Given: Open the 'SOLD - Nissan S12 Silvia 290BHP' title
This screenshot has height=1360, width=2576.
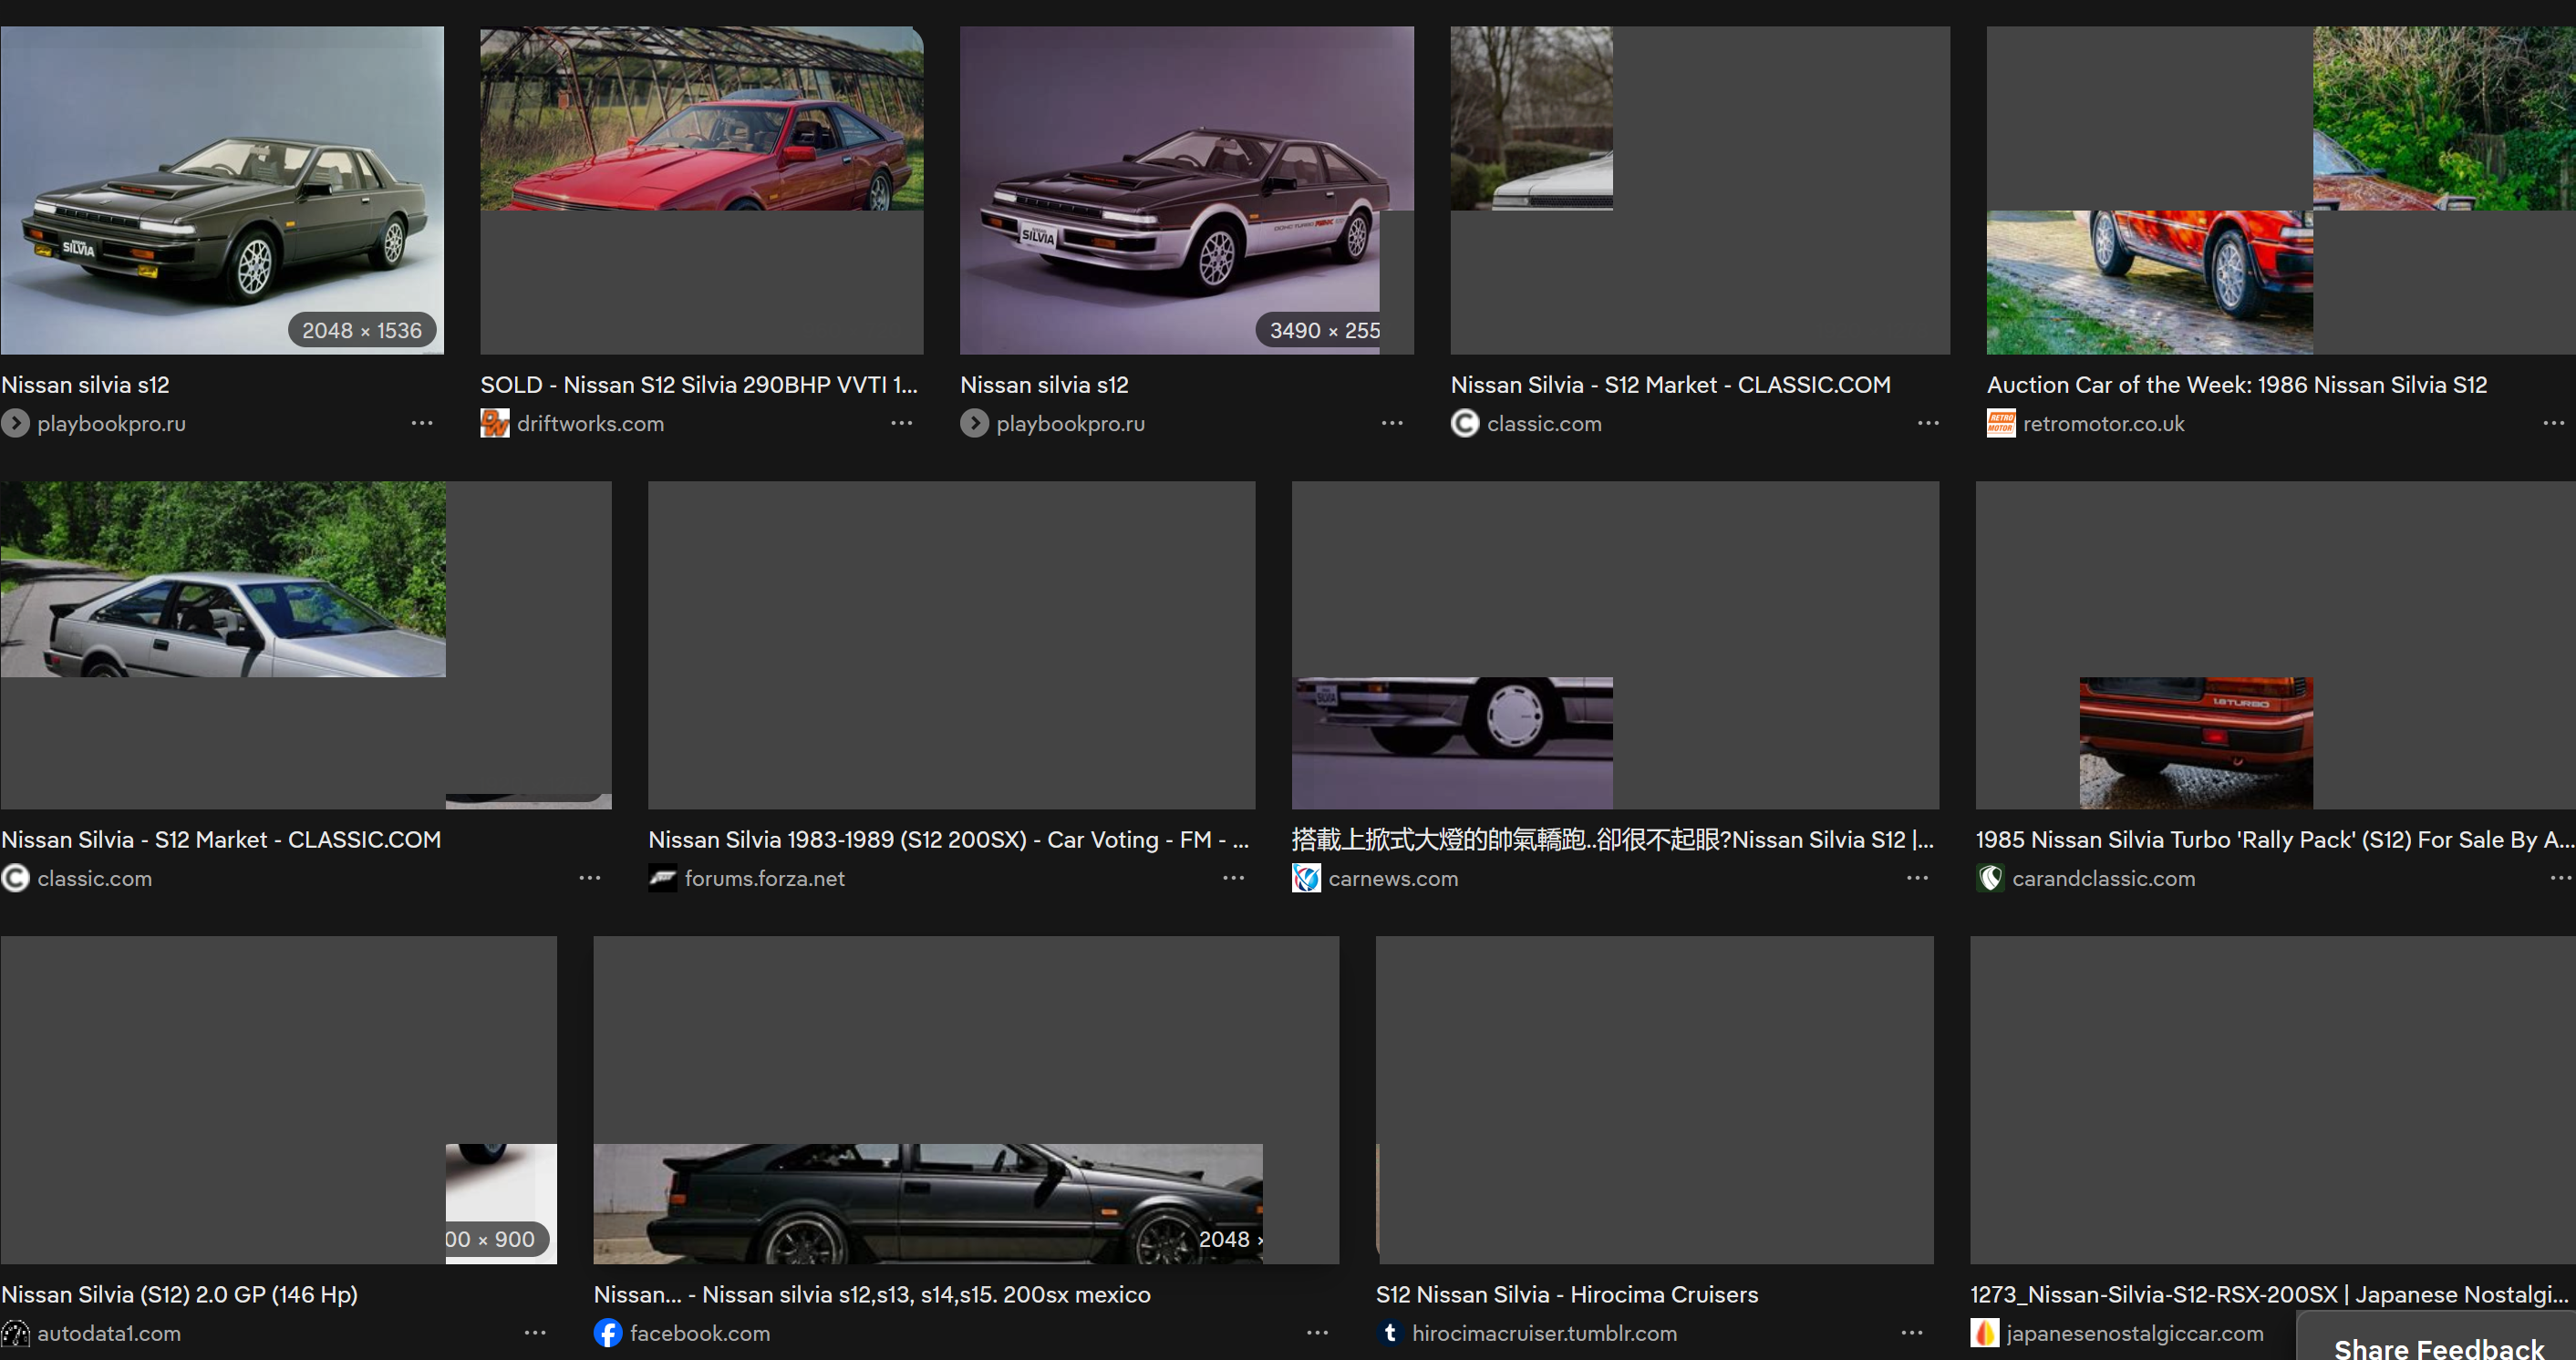Looking at the screenshot, I should tap(699, 385).
